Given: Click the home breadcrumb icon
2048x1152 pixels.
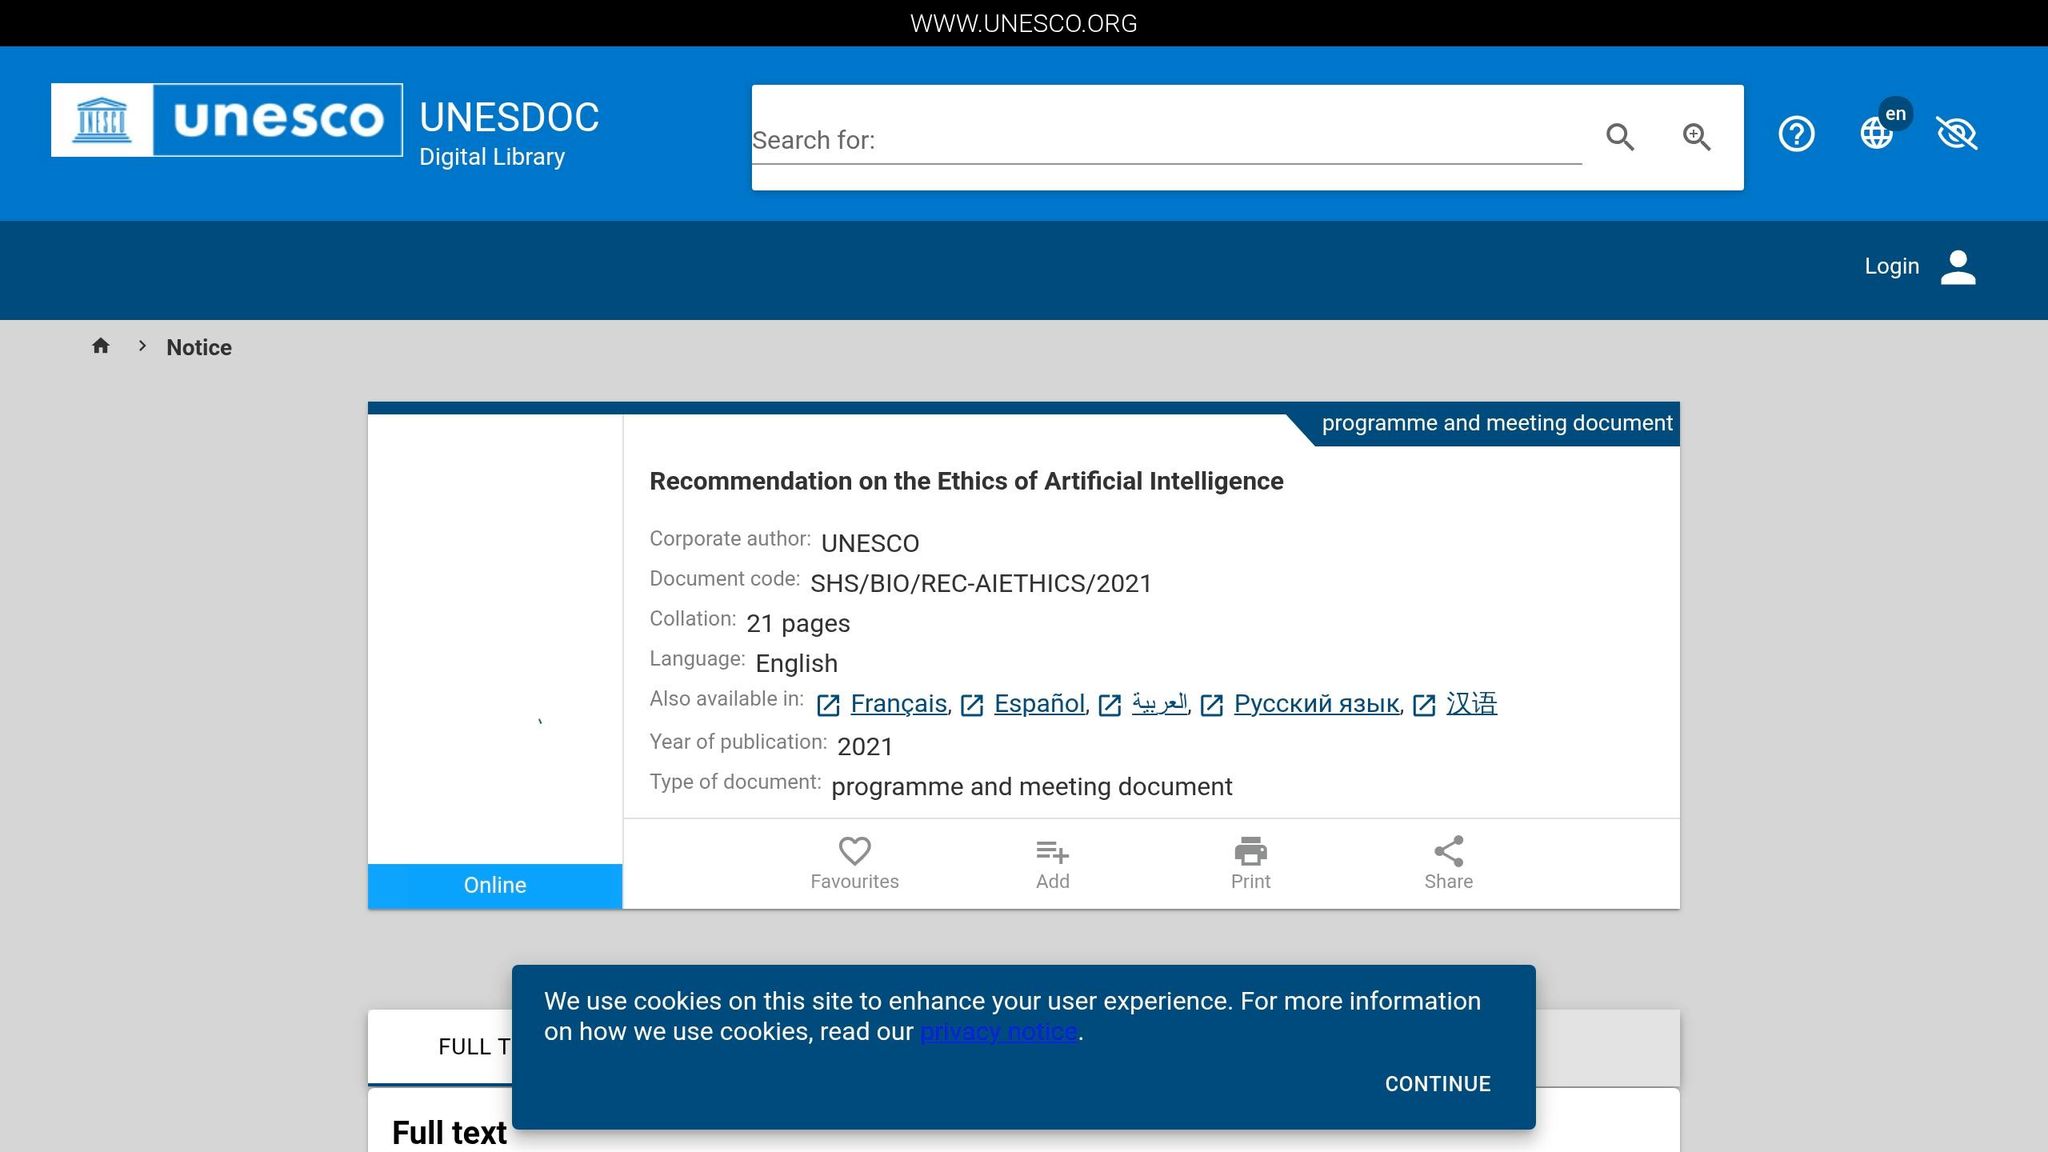Looking at the screenshot, I should click(x=101, y=345).
